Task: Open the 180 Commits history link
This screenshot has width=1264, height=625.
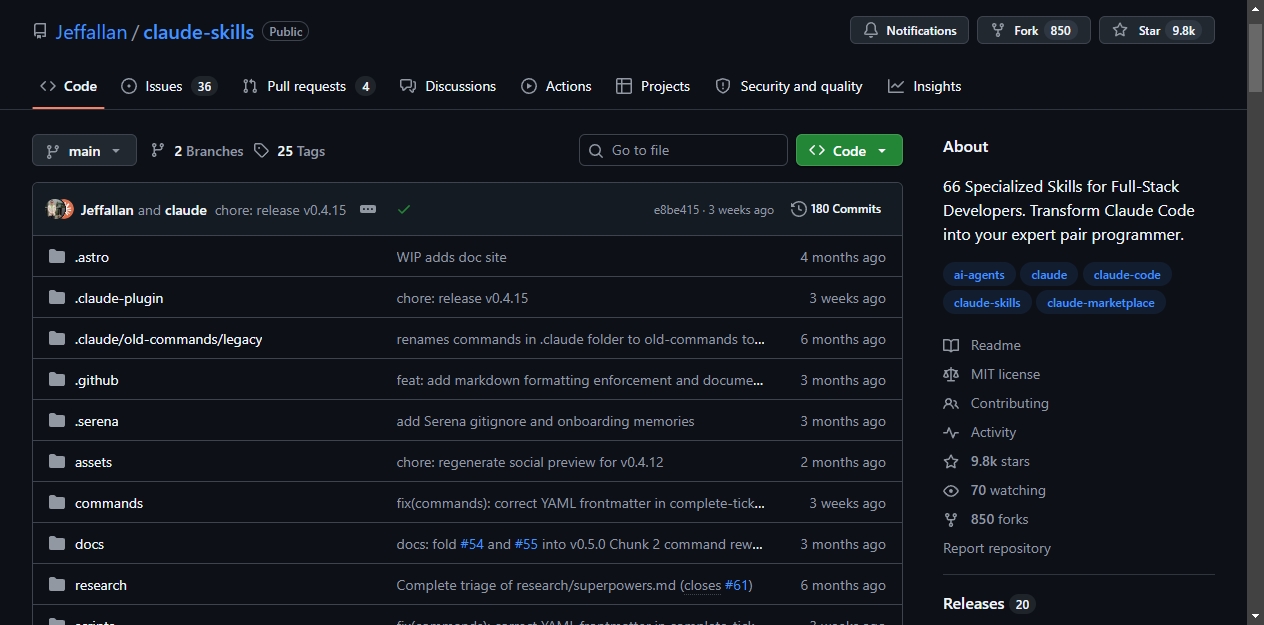Action: point(836,209)
